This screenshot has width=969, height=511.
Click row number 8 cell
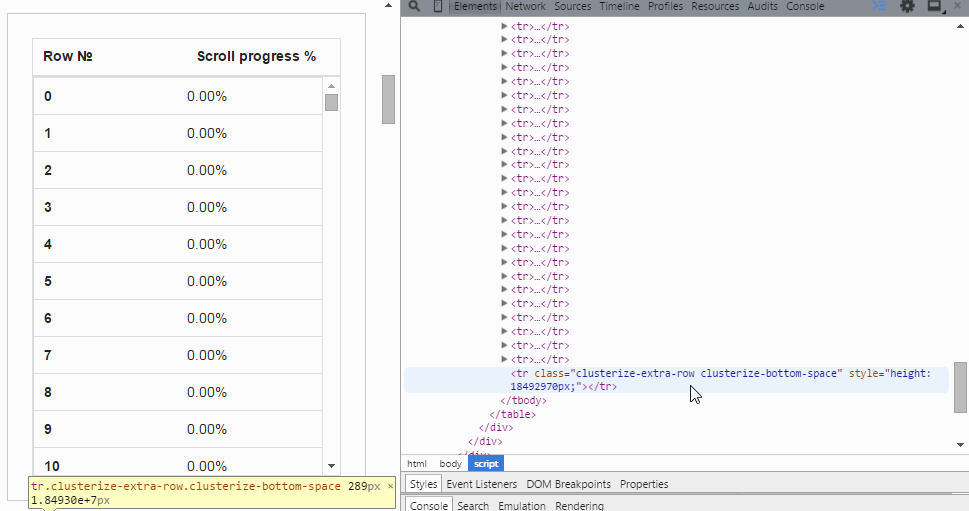click(48, 392)
